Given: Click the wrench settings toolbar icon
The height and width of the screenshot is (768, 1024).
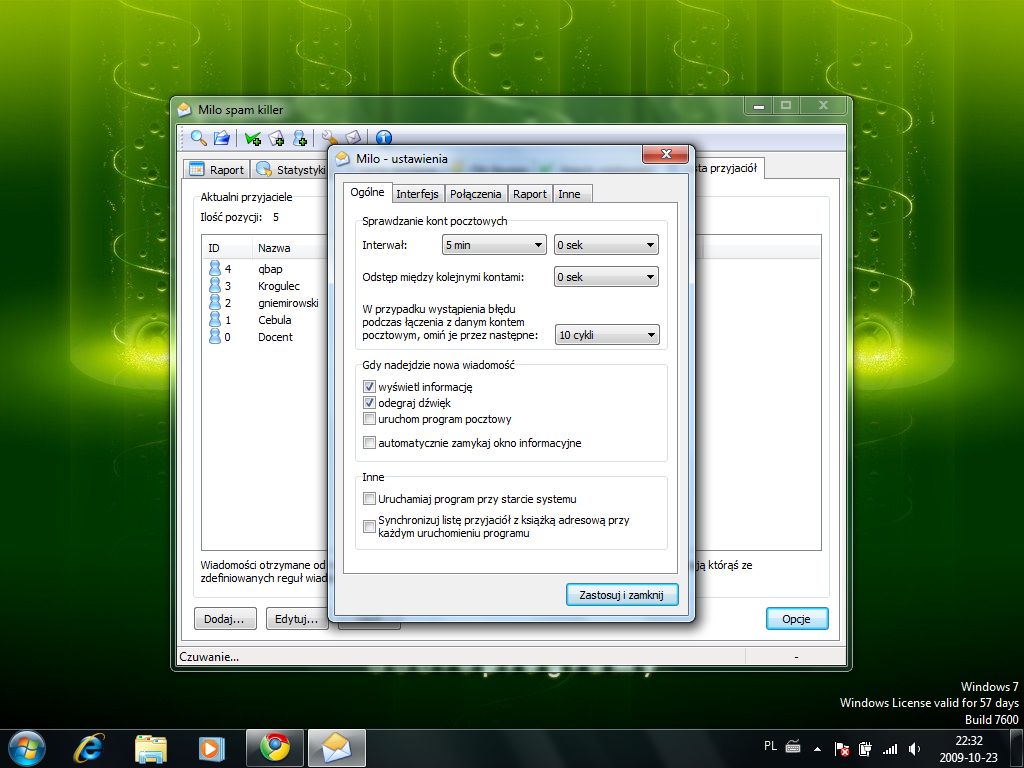Looking at the screenshot, I should pos(330,138).
